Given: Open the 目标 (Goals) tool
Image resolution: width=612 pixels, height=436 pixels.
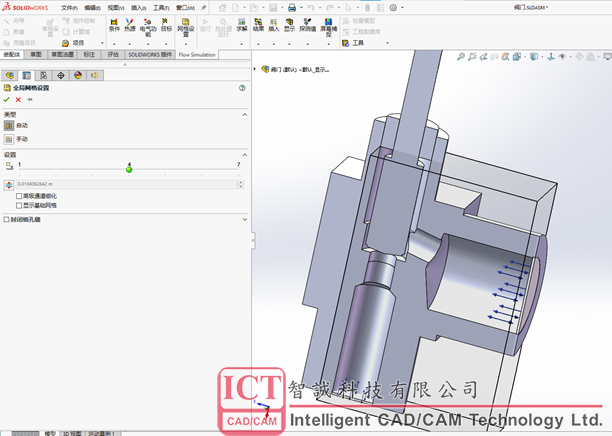Looking at the screenshot, I should click(166, 25).
